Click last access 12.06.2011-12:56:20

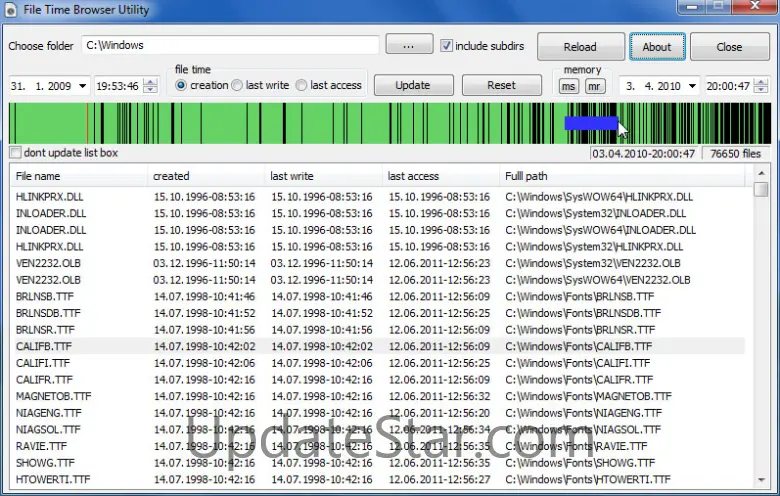(439, 413)
